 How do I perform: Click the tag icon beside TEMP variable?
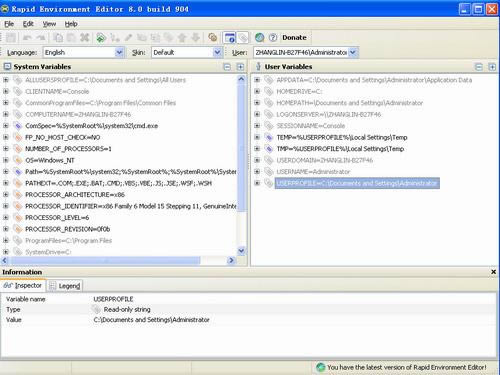pos(269,137)
